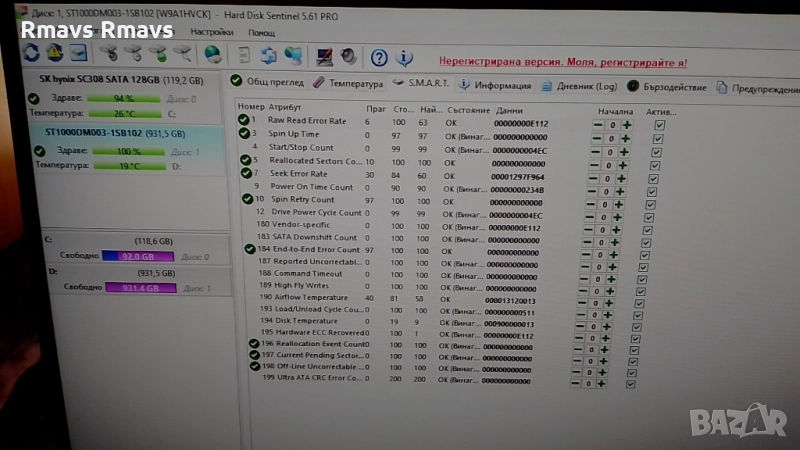Click the speaker sound icon in toolbar
This screenshot has height=450, width=800.
point(347,56)
